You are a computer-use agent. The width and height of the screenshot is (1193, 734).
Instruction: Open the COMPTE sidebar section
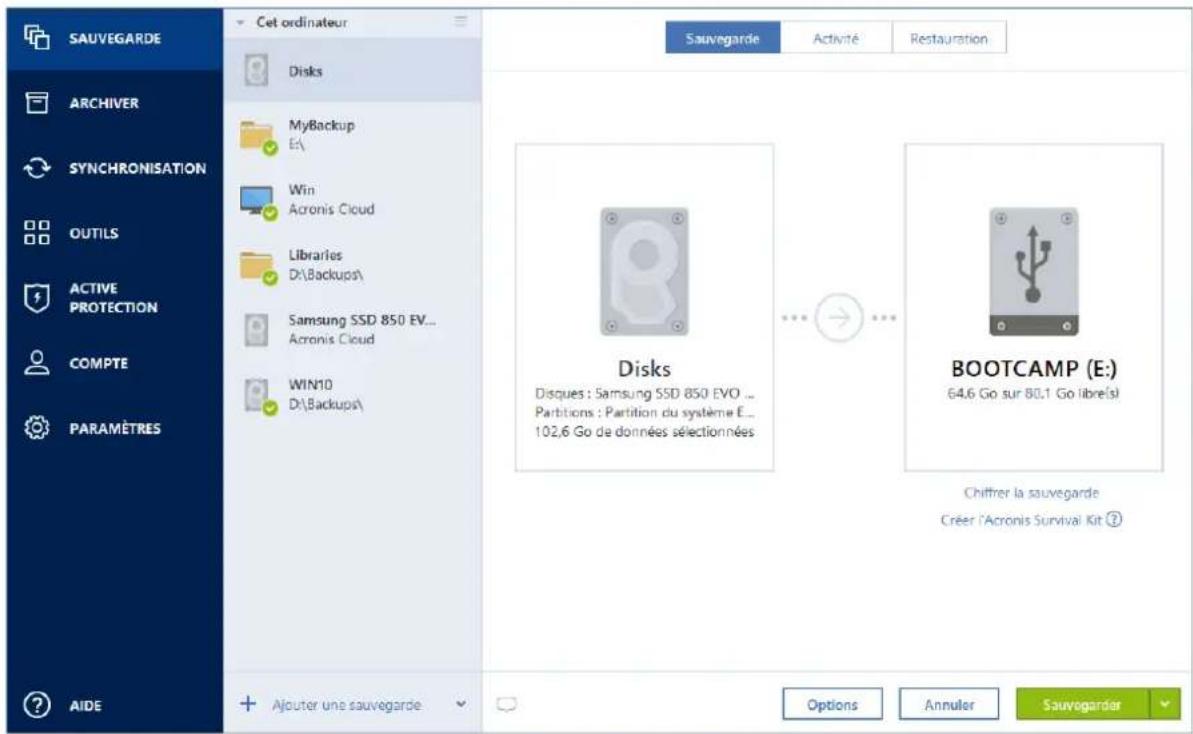[x=115, y=363]
